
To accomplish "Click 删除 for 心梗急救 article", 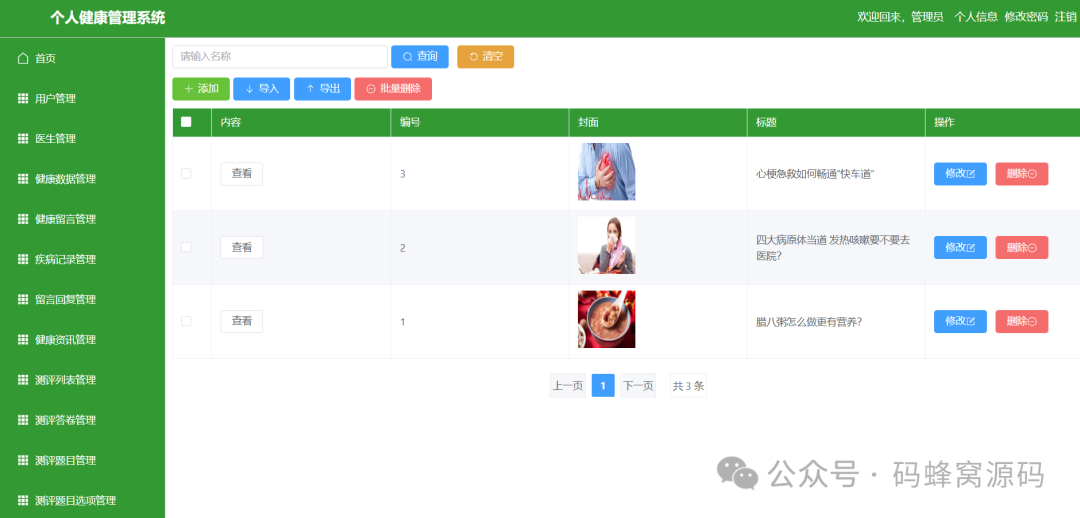I will pyautogui.click(x=1022, y=174).
